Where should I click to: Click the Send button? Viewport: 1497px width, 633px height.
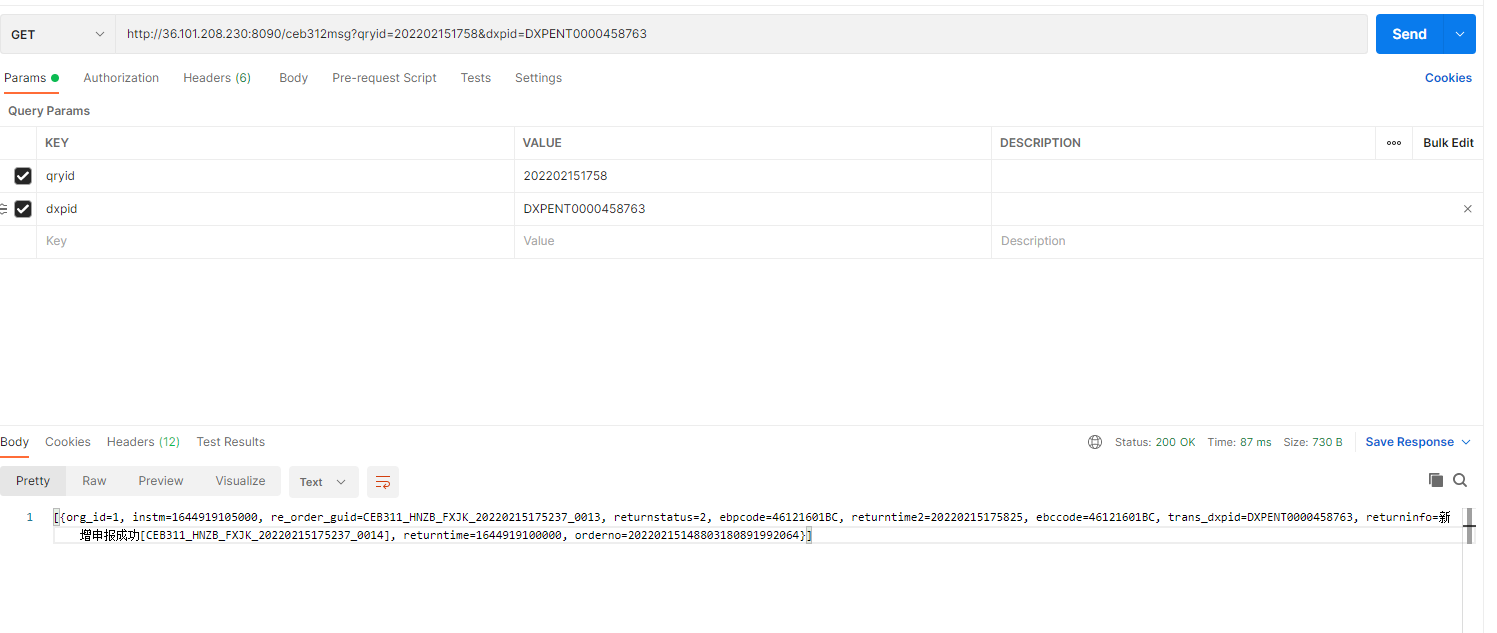pos(1409,34)
